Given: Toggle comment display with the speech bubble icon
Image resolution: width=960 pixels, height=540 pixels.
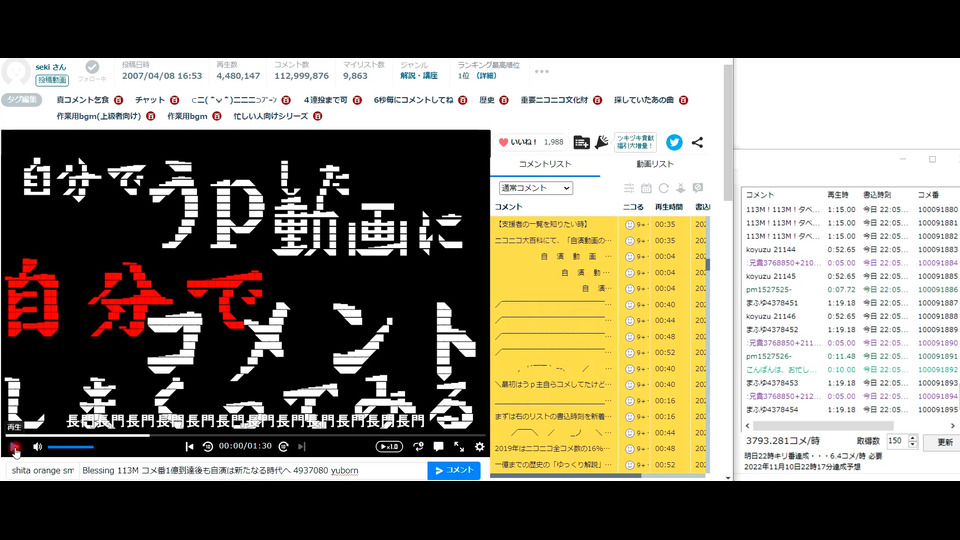Looking at the screenshot, I should [438, 446].
